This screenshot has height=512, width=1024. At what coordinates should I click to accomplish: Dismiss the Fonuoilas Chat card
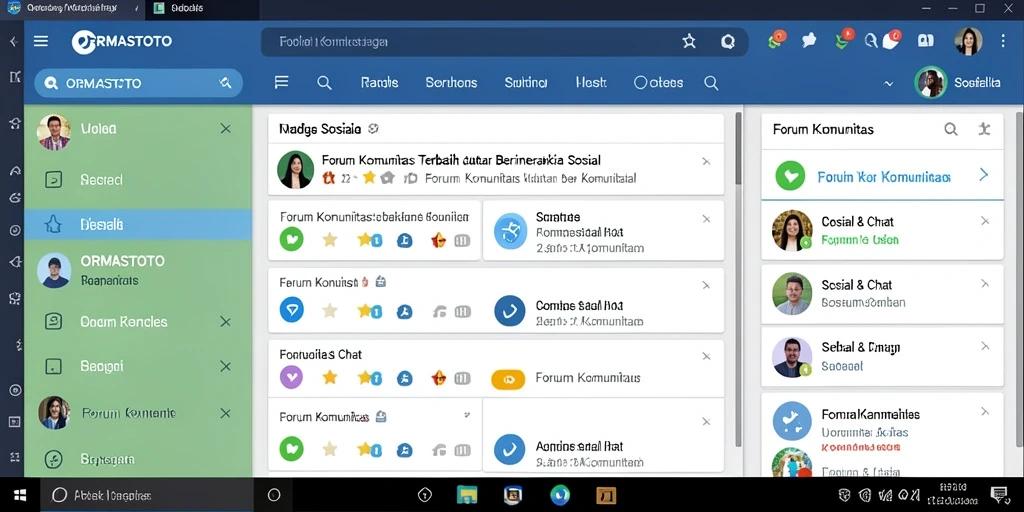coord(706,357)
